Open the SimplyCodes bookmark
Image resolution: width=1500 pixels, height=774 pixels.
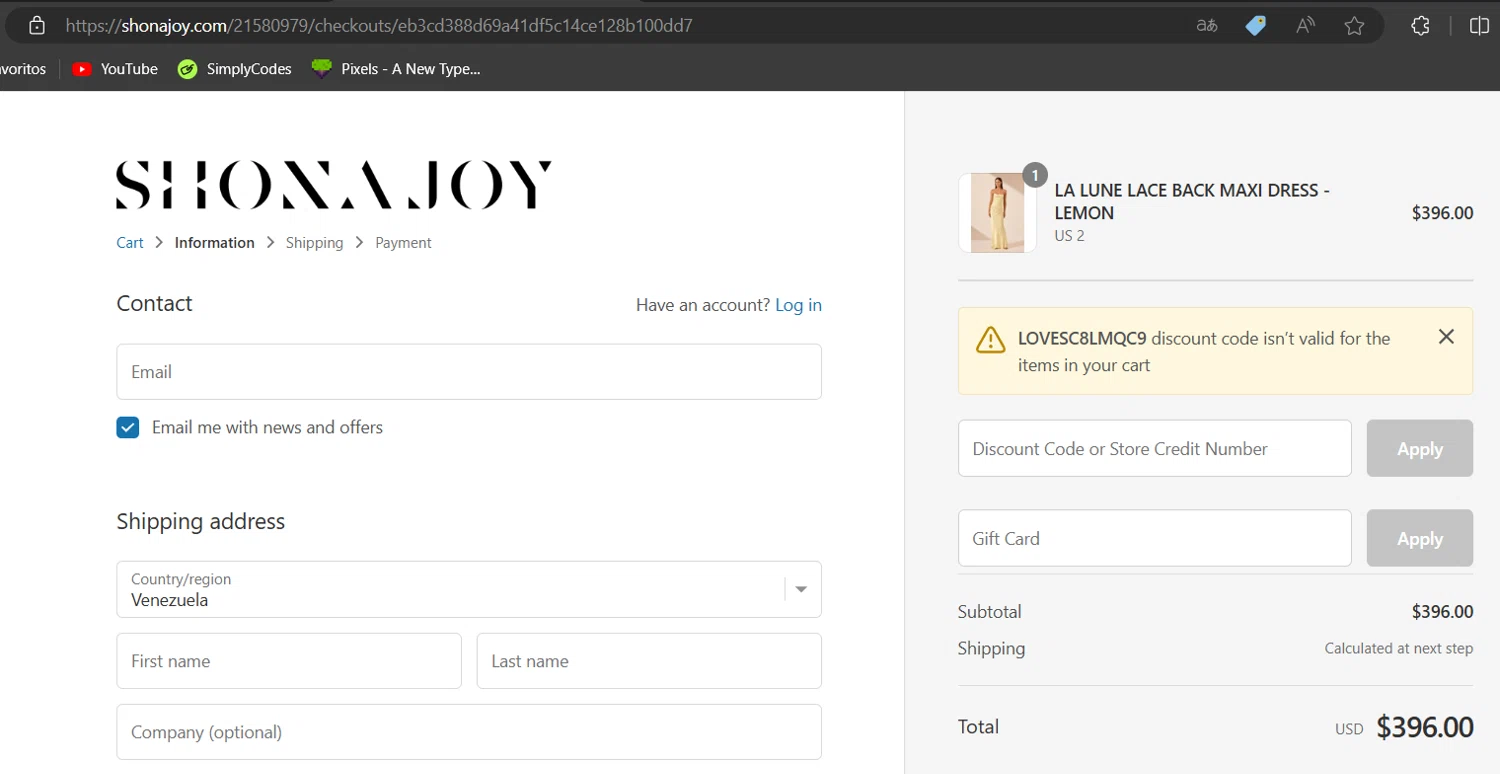coord(234,69)
